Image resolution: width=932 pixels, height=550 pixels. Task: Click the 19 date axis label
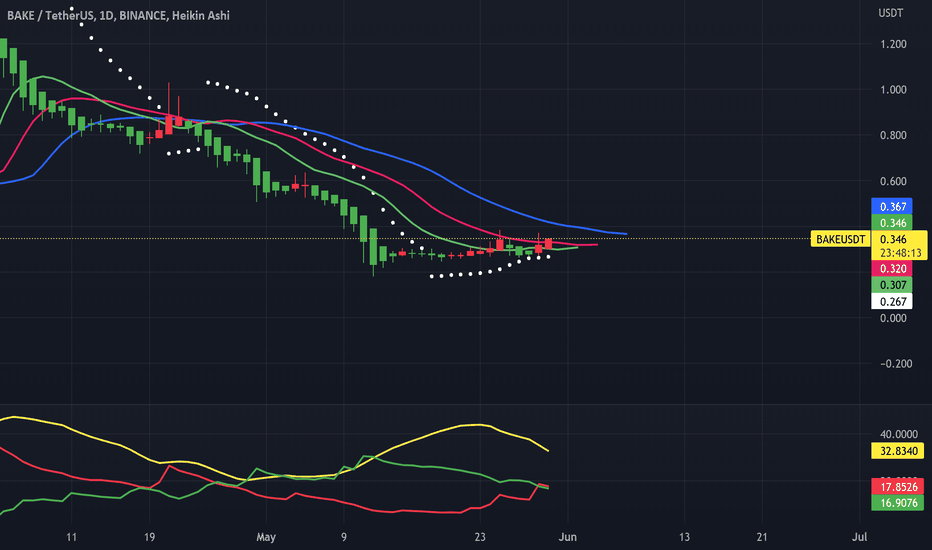coord(149,537)
